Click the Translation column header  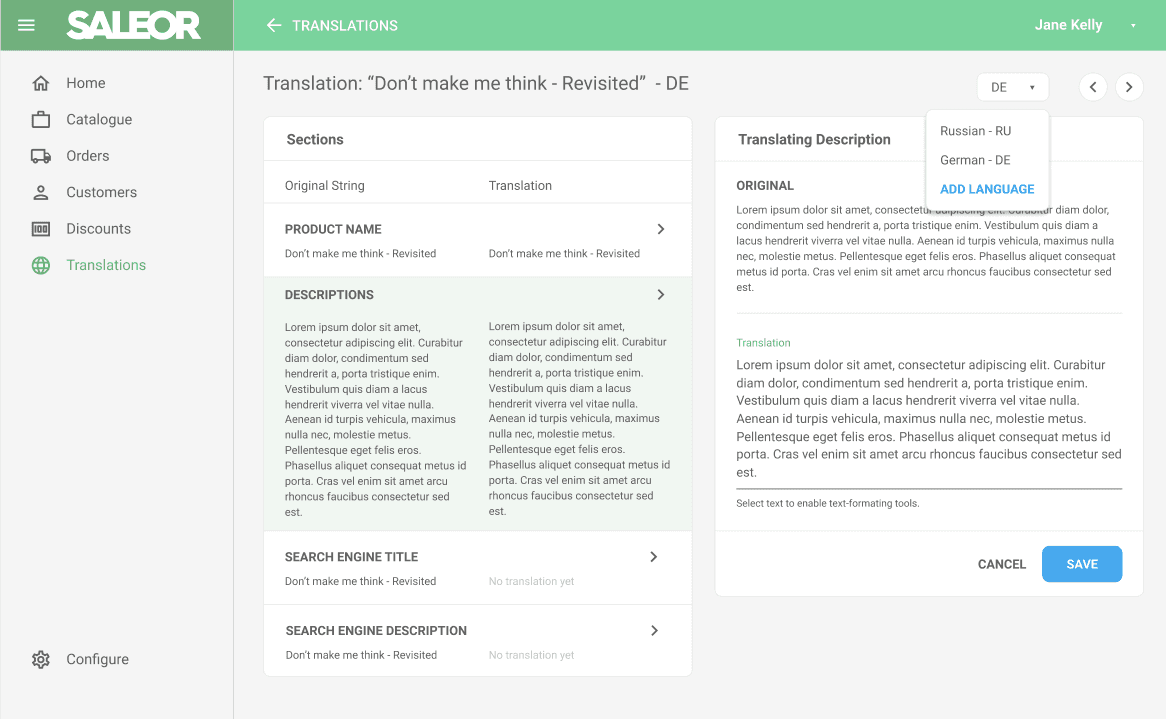point(520,186)
